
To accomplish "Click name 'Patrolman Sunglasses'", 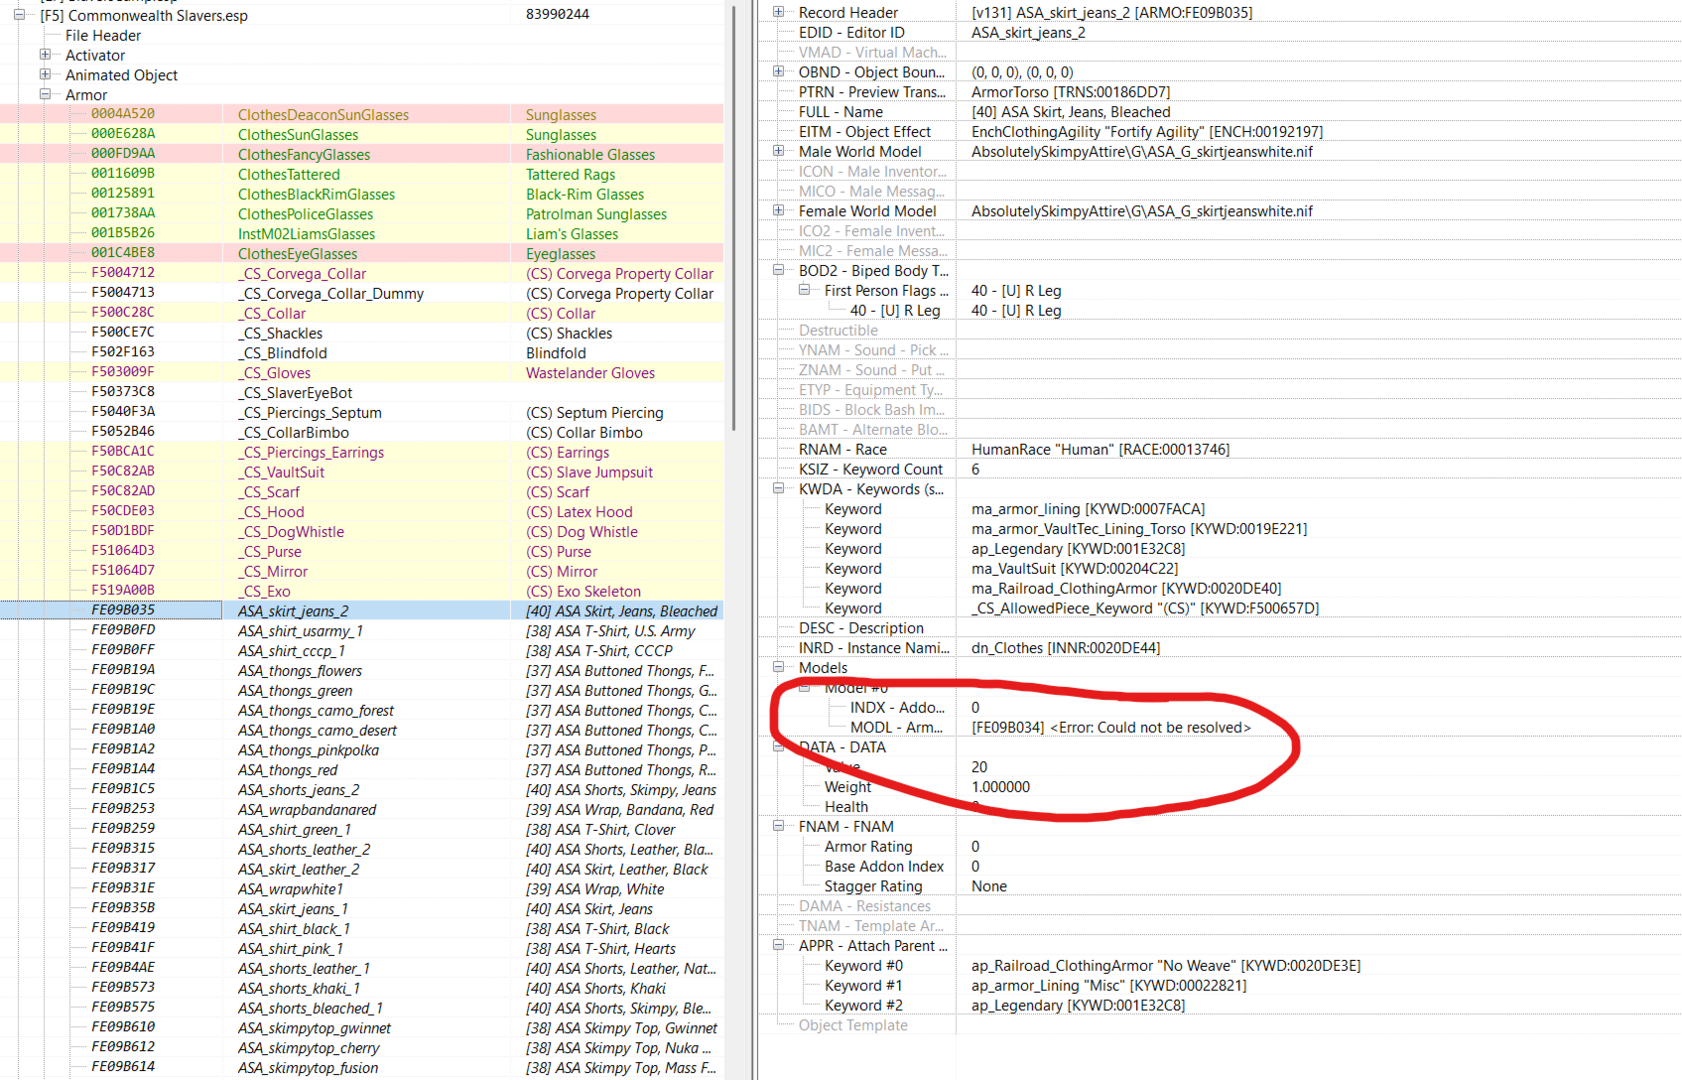I will (x=596, y=214).
